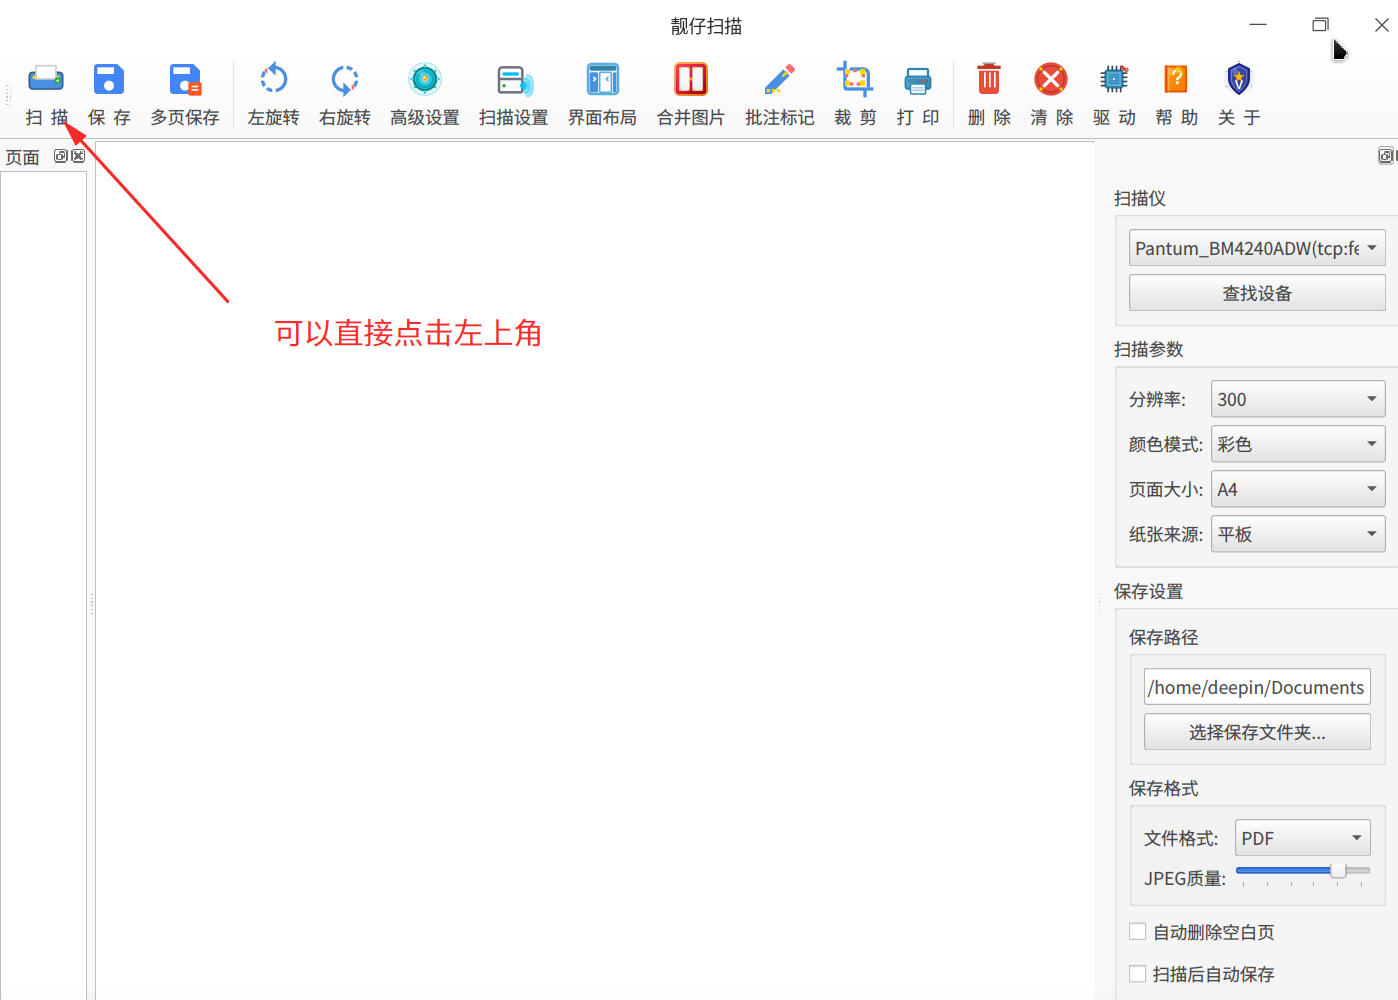Click the save path input field
1398x1000 pixels.
(x=1257, y=687)
